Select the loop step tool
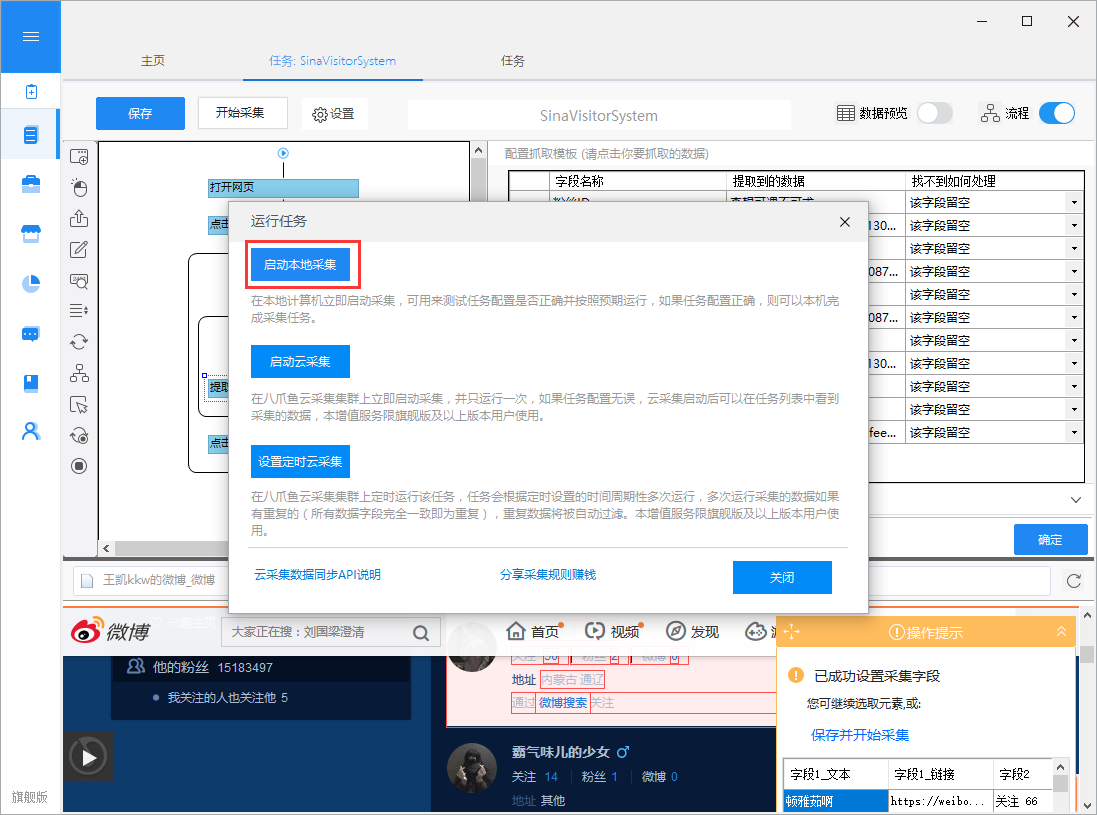Image resolution: width=1097 pixels, height=815 pixels. (x=79, y=341)
